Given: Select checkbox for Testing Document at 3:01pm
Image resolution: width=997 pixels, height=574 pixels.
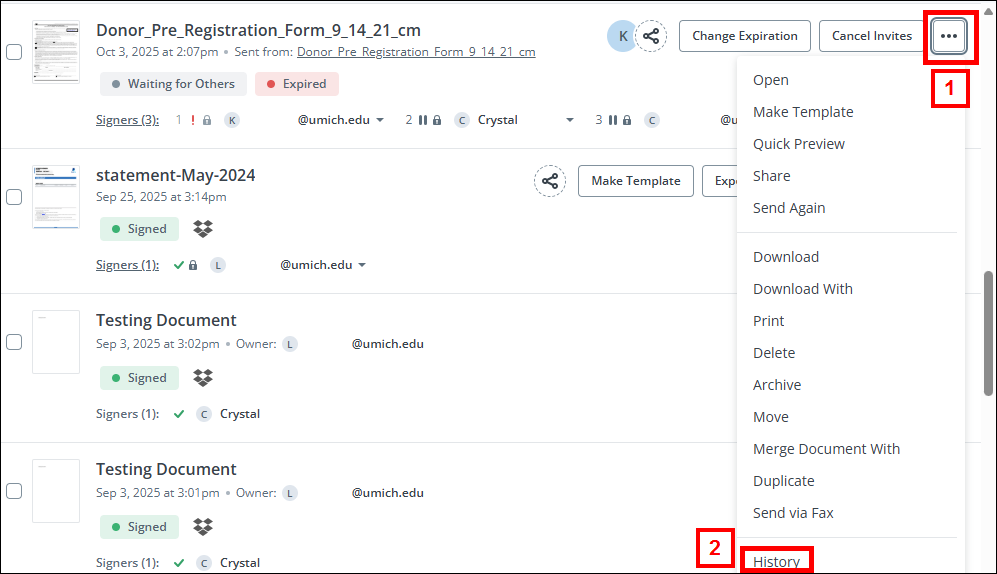Looking at the screenshot, I should 14,491.
